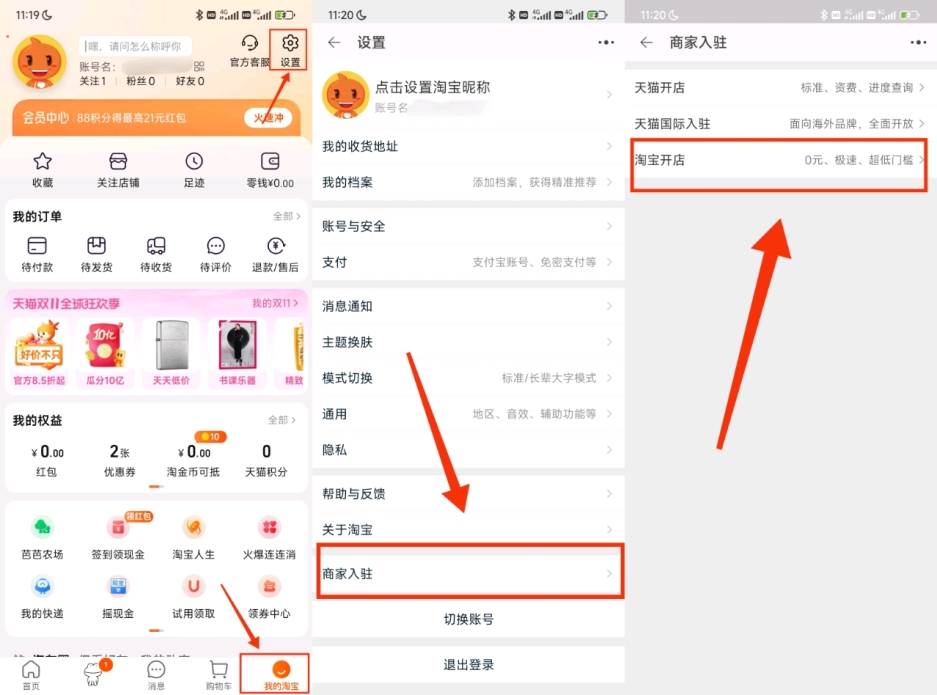The image size is (937, 695).
Task: Open more options on 商家入驻 screen
Action: point(918,42)
